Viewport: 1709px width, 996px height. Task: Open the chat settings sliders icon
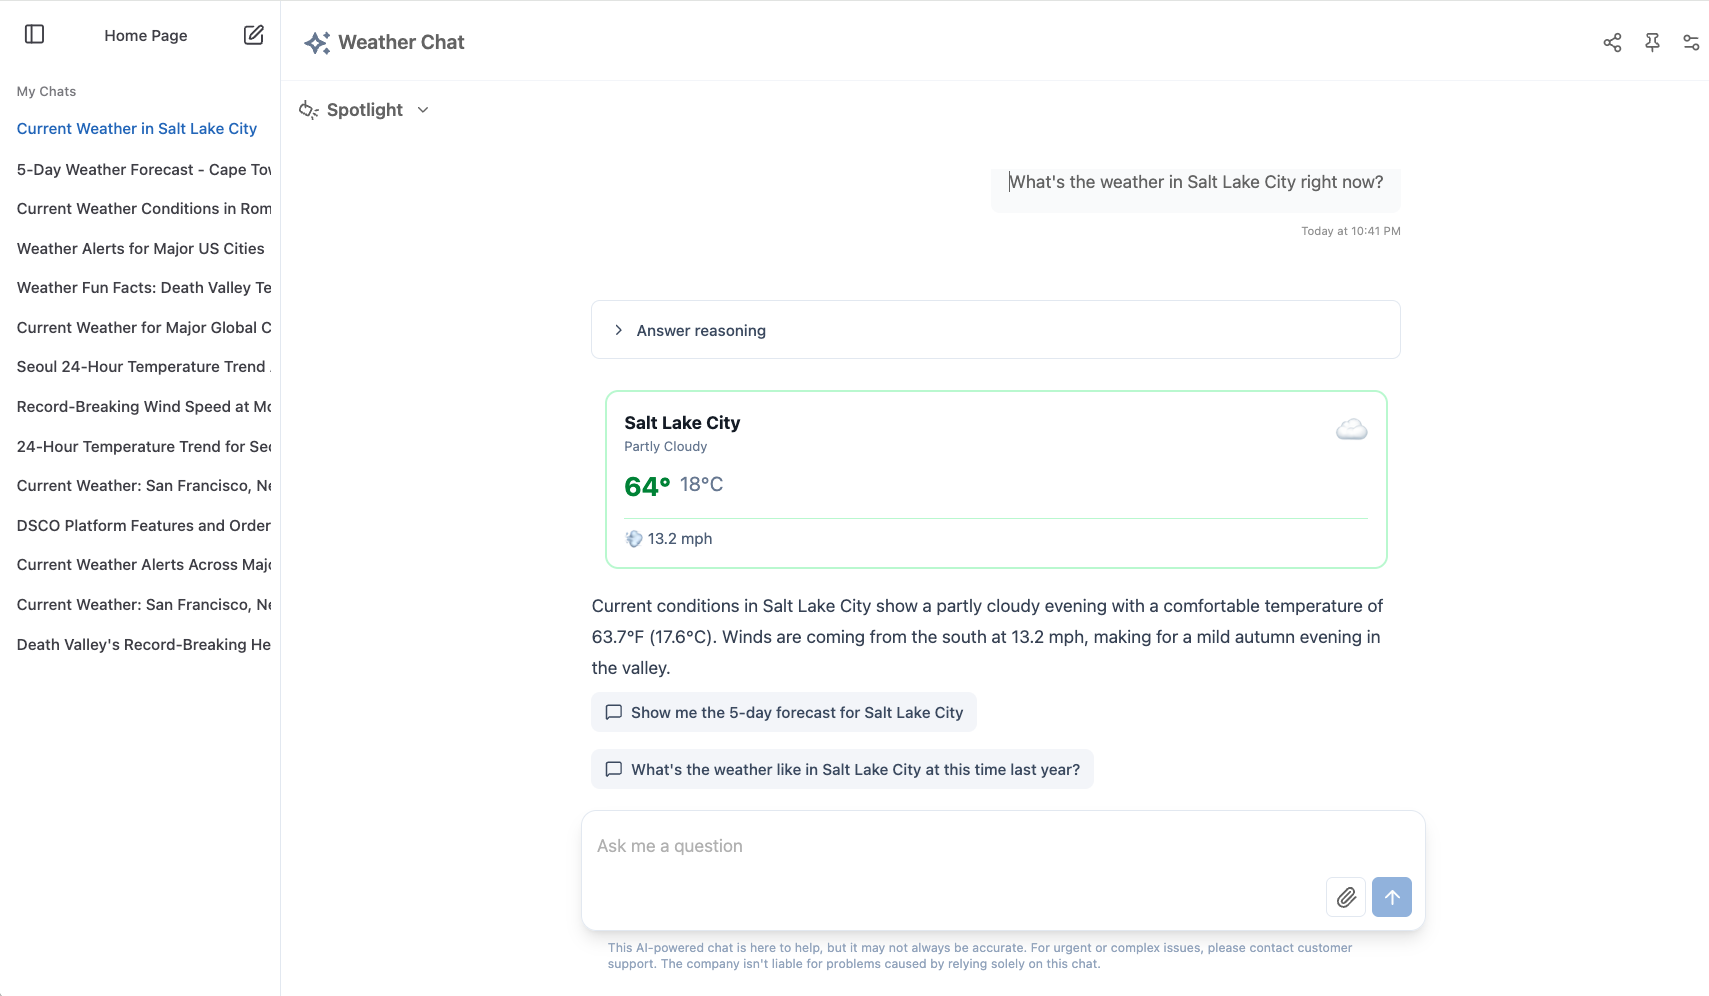1691,42
